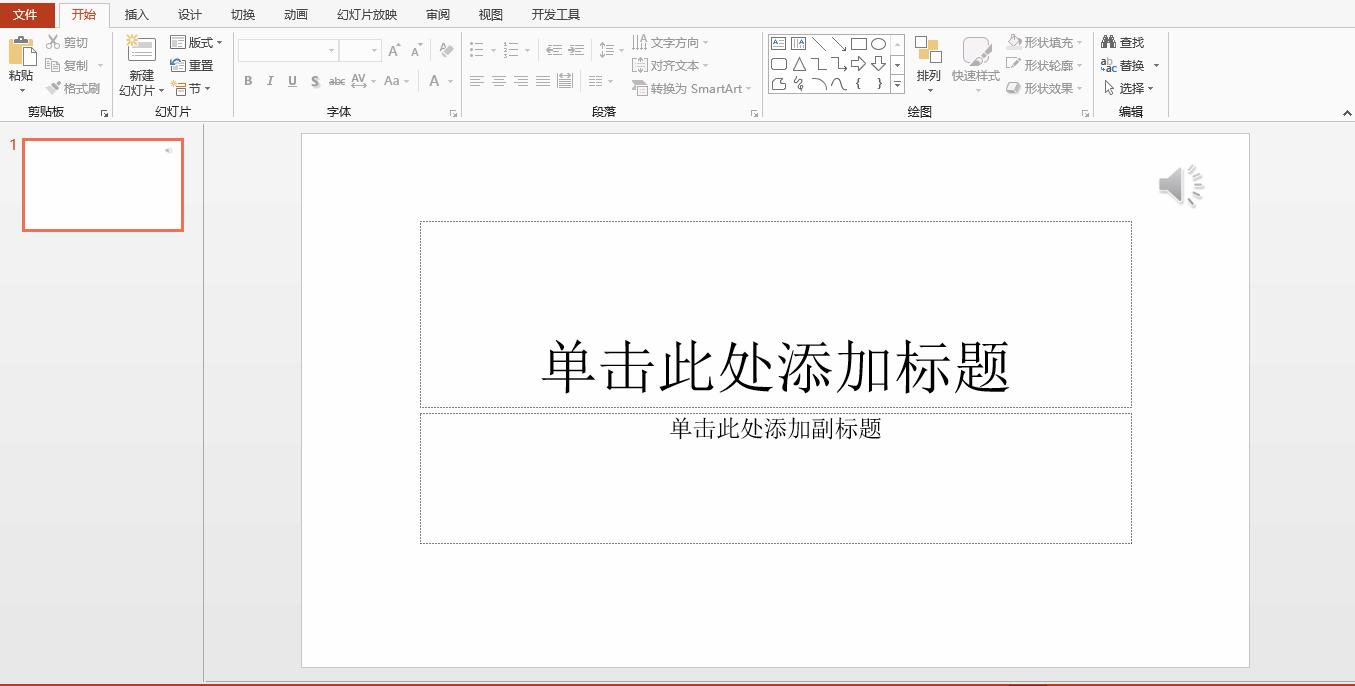This screenshot has height=686, width=1355.
Task: Select slide 1 thumbnail in the panel
Action: click(102, 184)
